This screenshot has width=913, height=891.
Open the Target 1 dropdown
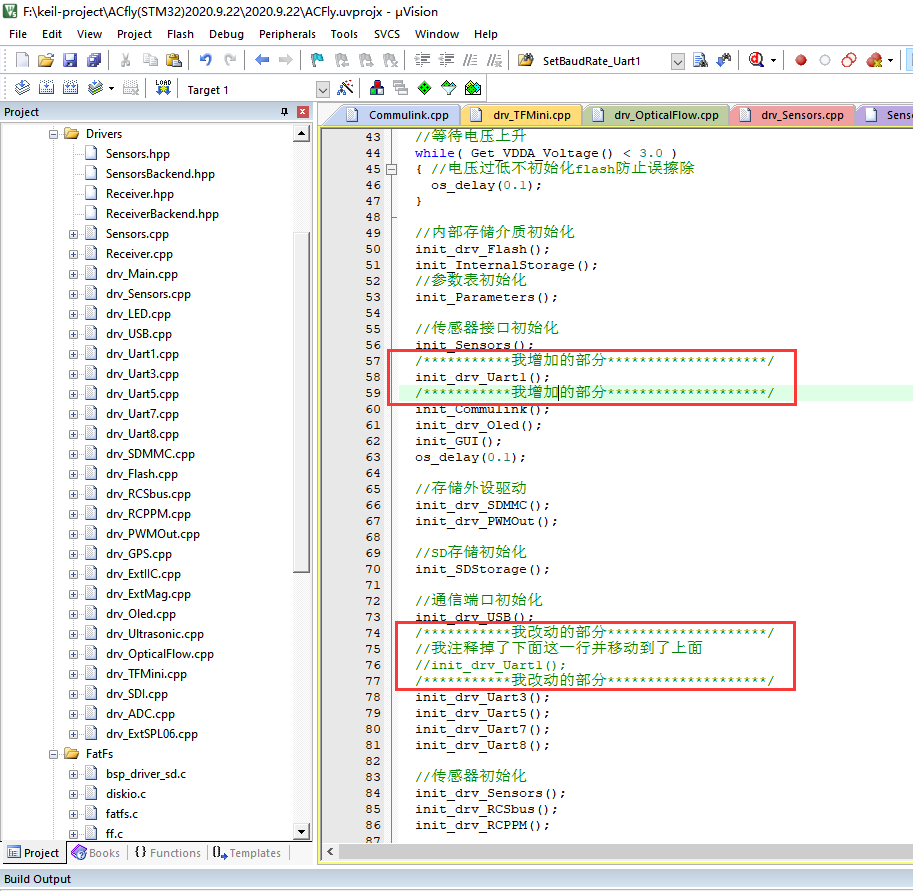coord(323,90)
